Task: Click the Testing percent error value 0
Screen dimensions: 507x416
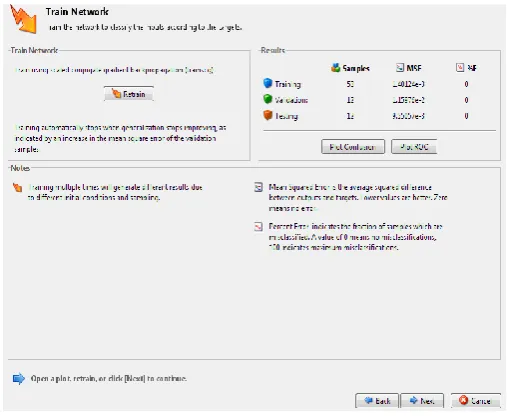Action: pos(466,116)
